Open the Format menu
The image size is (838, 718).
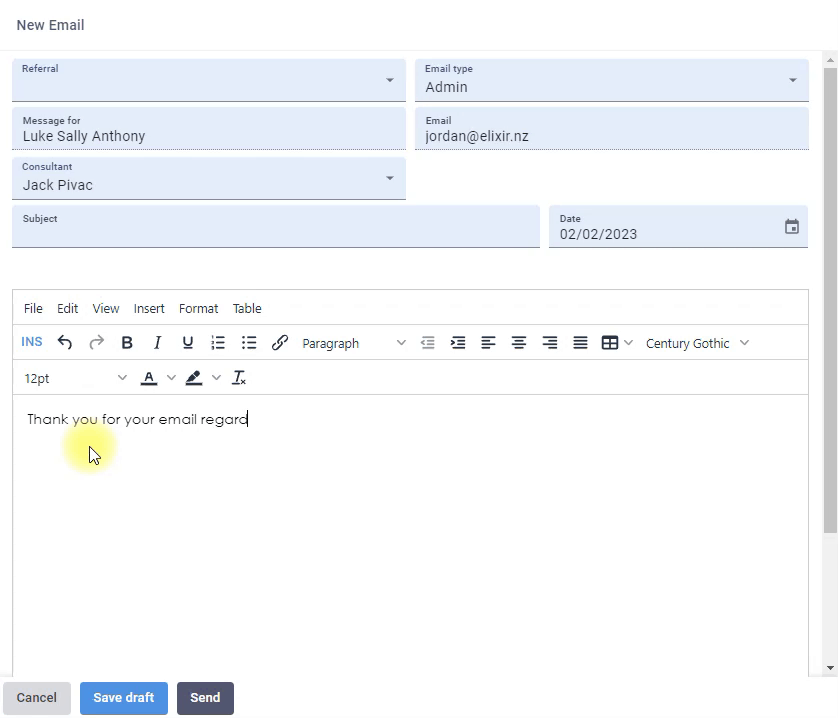coord(198,308)
